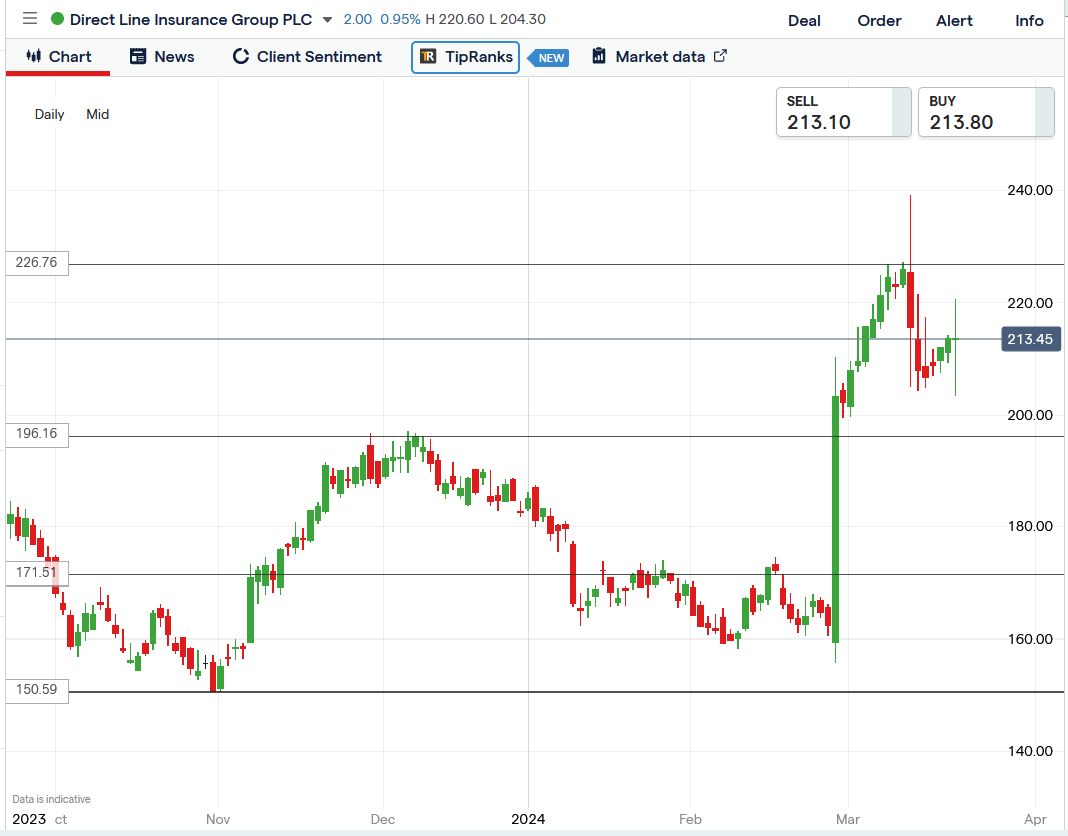Image resolution: width=1068 pixels, height=836 pixels.
Task: Click the TipRanks TR logo icon
Action: [x=428, y=57]
